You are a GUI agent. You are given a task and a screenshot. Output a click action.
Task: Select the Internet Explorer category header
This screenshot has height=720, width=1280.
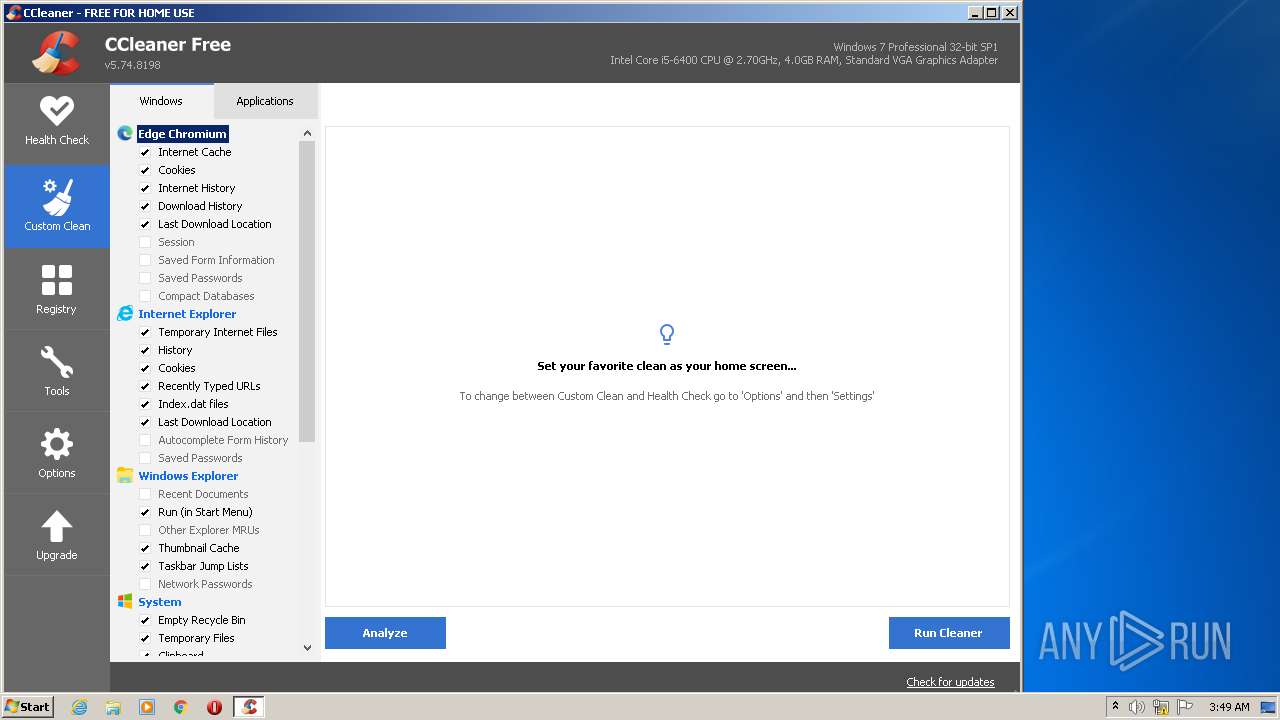[x=187, y=314]
